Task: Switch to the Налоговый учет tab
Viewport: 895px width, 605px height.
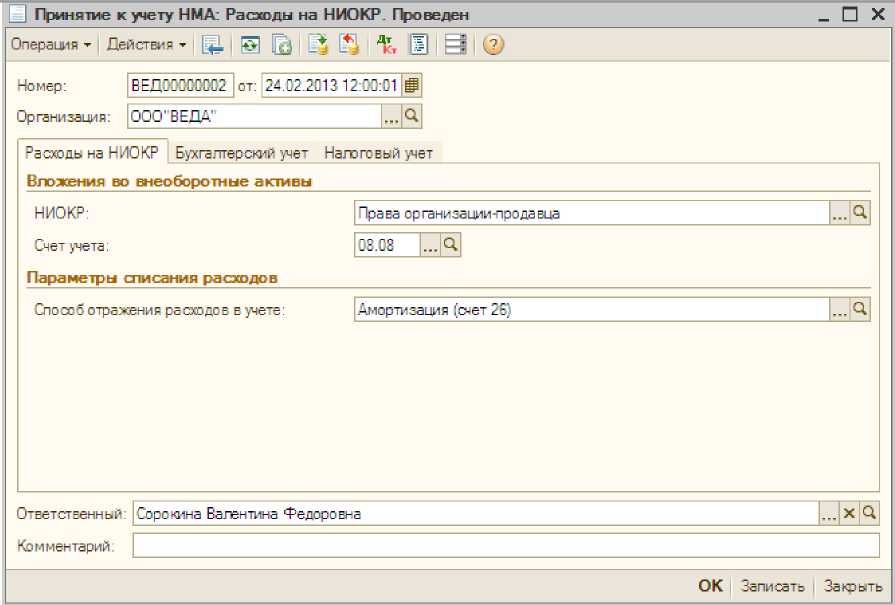Action: point(378,153)
